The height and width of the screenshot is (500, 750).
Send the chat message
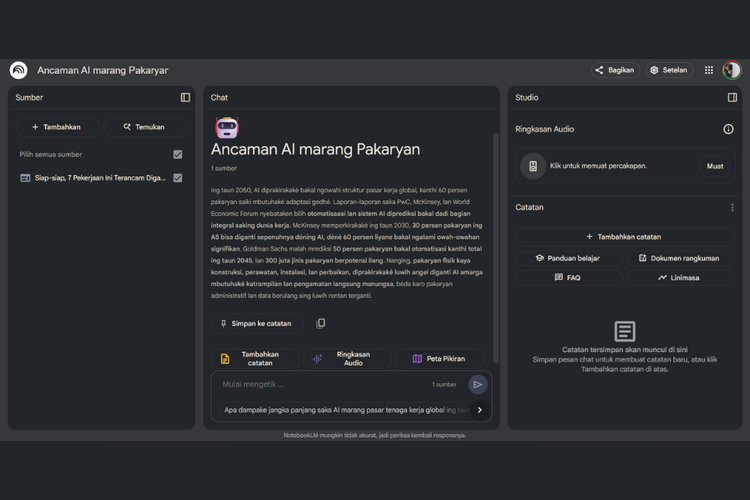click(478, 384)
